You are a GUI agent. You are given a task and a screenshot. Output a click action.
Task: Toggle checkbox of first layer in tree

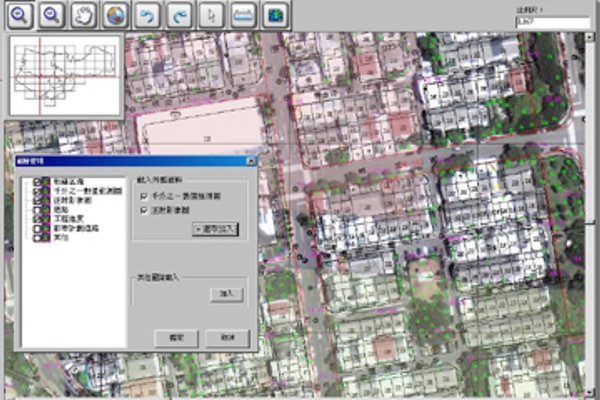pyautogui.click(x=37, y=182)
